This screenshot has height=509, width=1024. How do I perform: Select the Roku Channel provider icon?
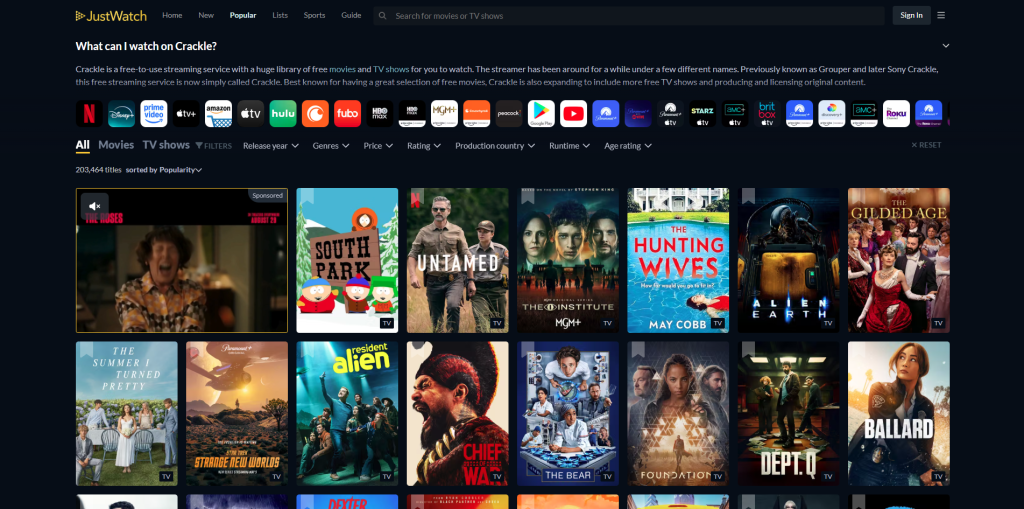tap(897, 114)
